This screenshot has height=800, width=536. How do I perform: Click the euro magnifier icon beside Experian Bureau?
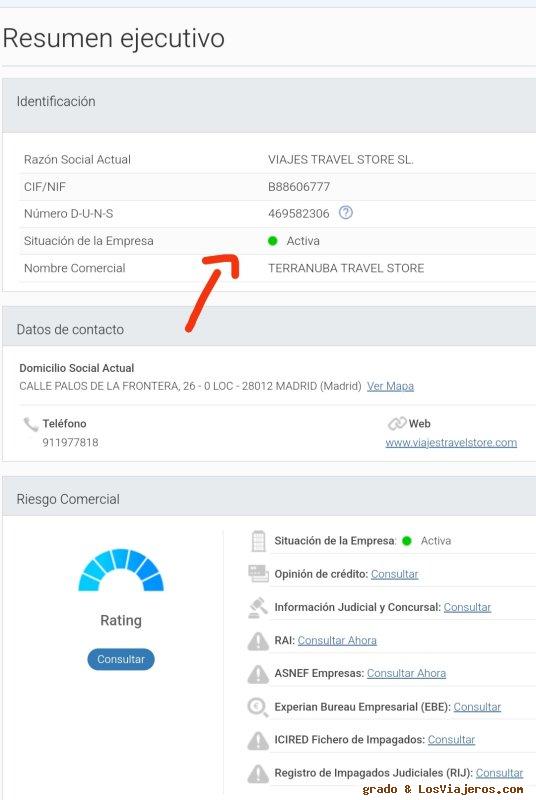pos(258,707)
